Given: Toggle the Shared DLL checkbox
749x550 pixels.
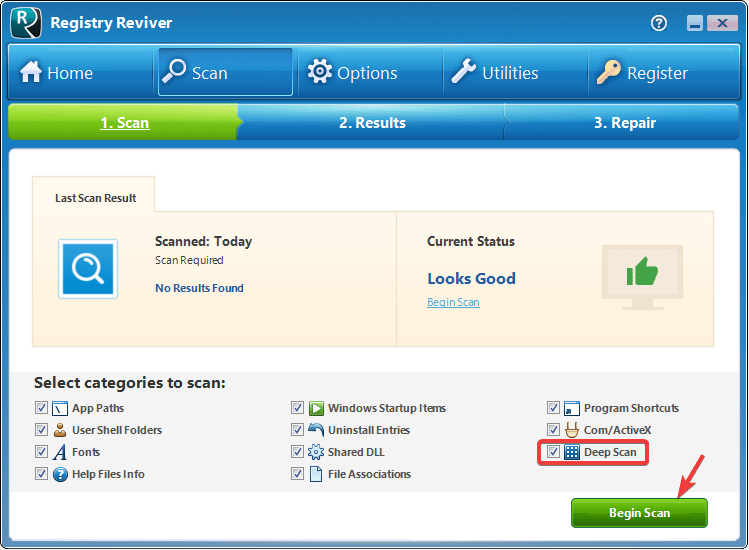Looking at the screenshot, I should [297, 452].
